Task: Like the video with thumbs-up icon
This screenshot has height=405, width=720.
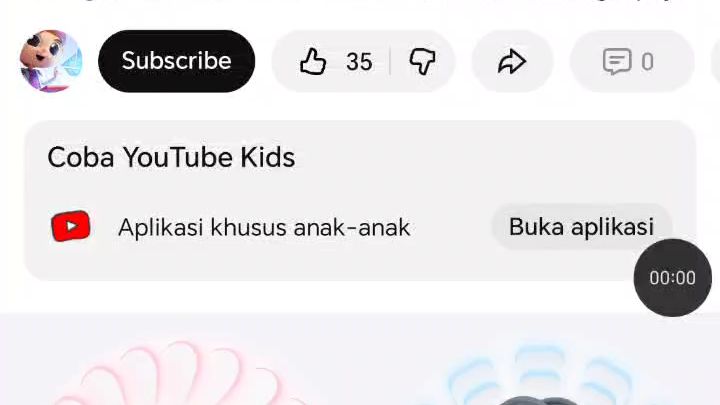Action: tap(313, 62)
